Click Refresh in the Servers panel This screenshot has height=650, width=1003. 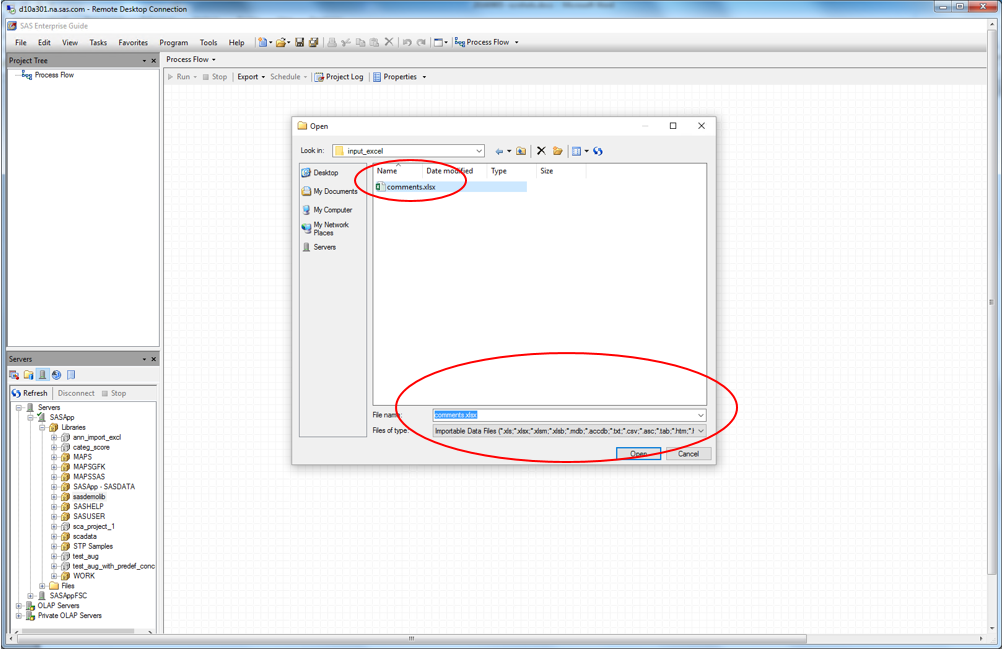tap(29, 393)
